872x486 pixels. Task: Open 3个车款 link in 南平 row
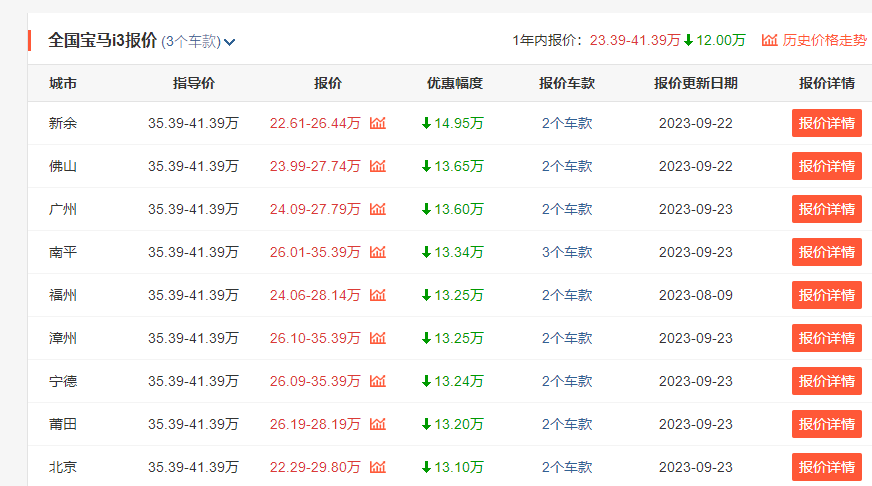coord(567,252)
